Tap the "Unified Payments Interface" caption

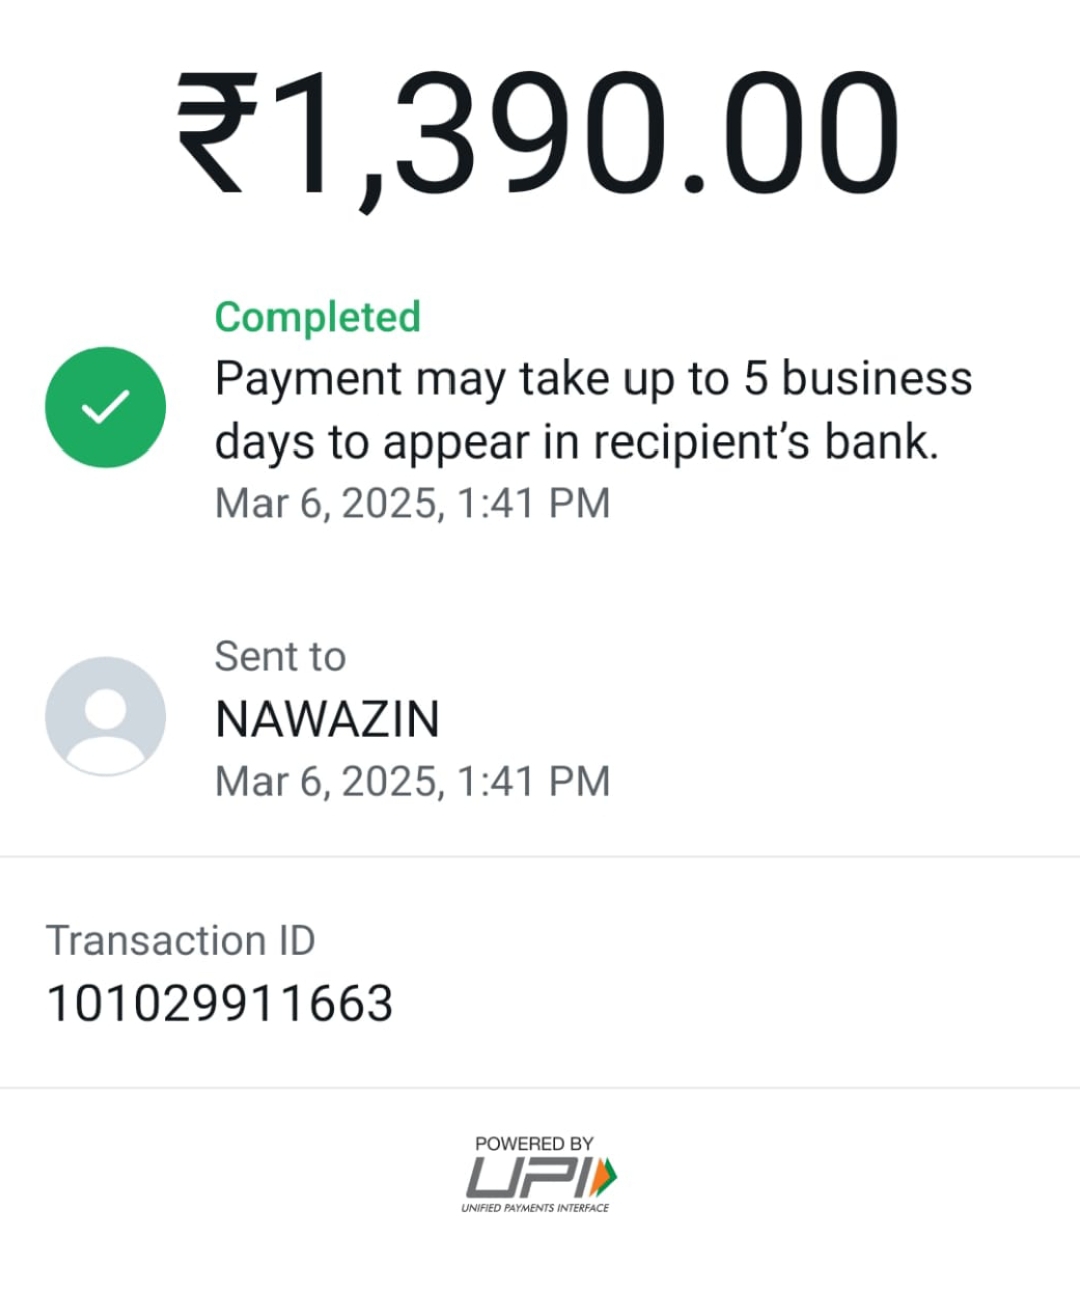click(534, 1208)
